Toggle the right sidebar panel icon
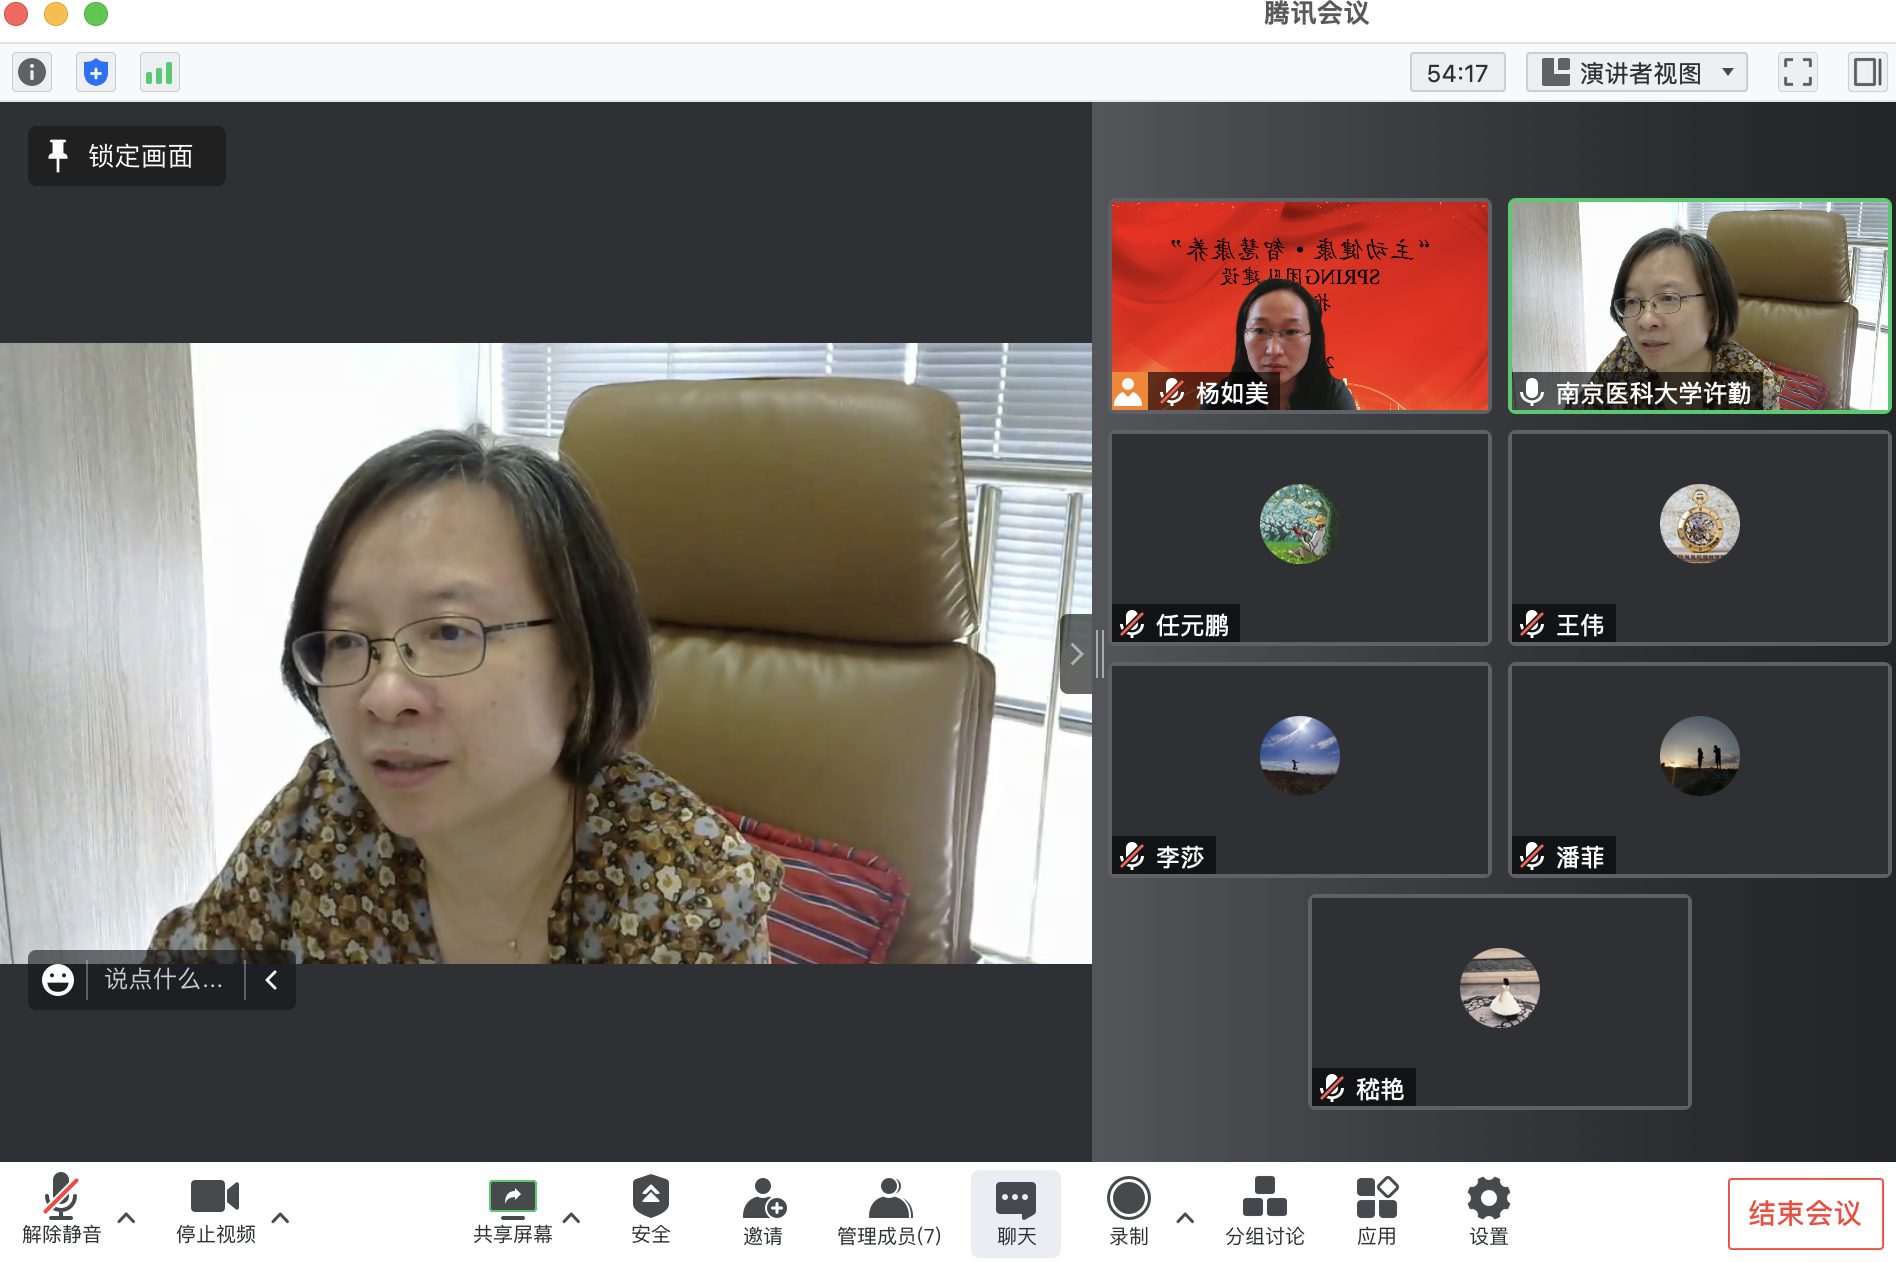This screenshot has width=1896, height=1262. tap(1866, 72)
